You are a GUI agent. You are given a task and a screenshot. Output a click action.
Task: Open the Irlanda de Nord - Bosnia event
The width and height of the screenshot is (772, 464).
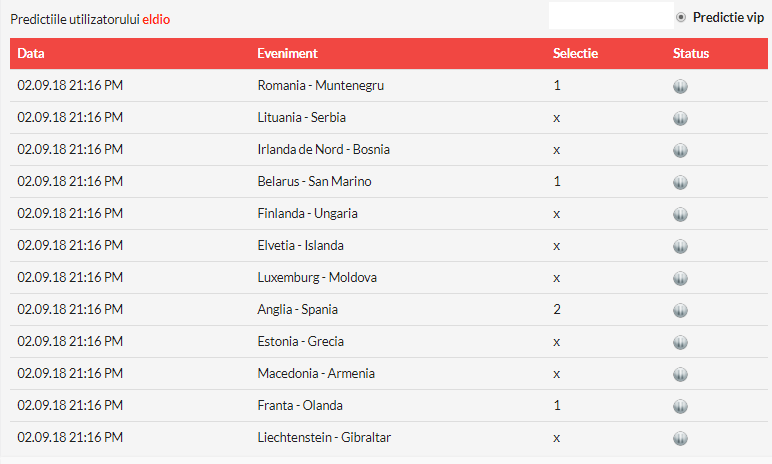pyautogui.click(x=323, y=150)
